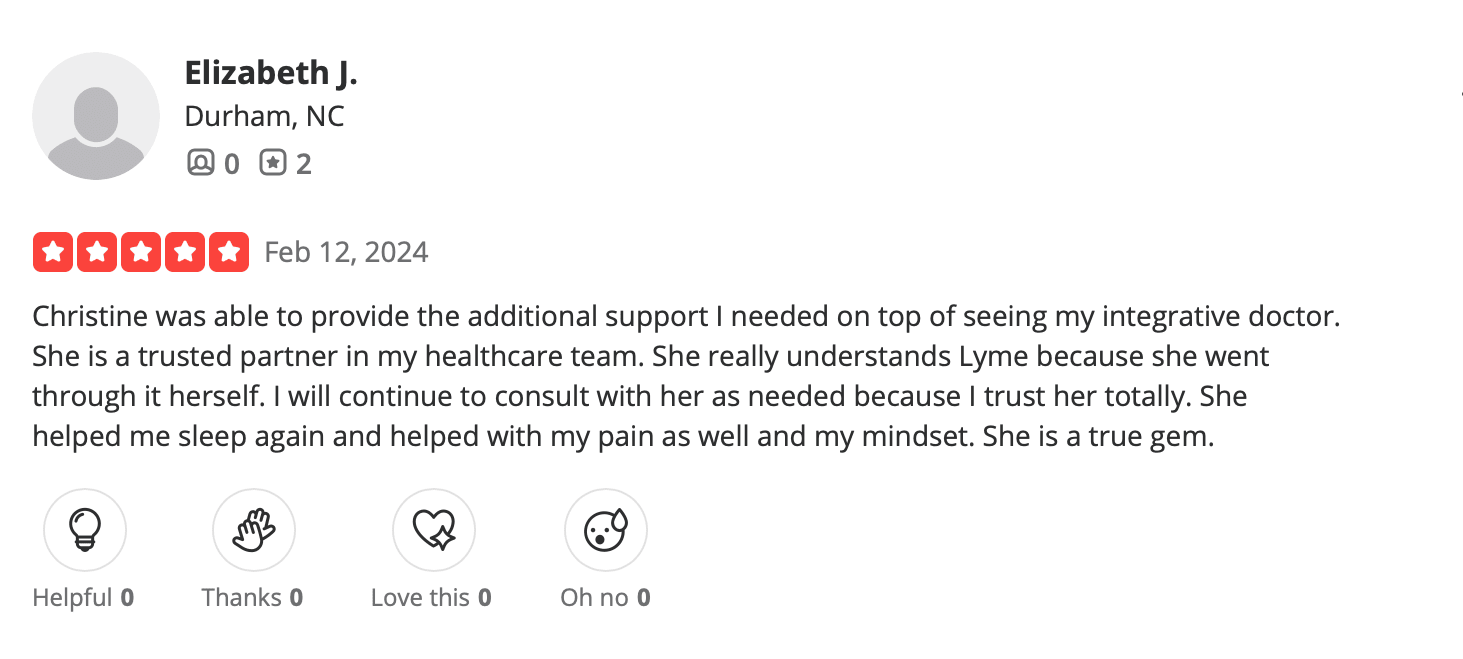This screenshot has width=1463, height=659.
Task: Open Elizabeth J. reviewer name link
Action: (x=271, y=72)
